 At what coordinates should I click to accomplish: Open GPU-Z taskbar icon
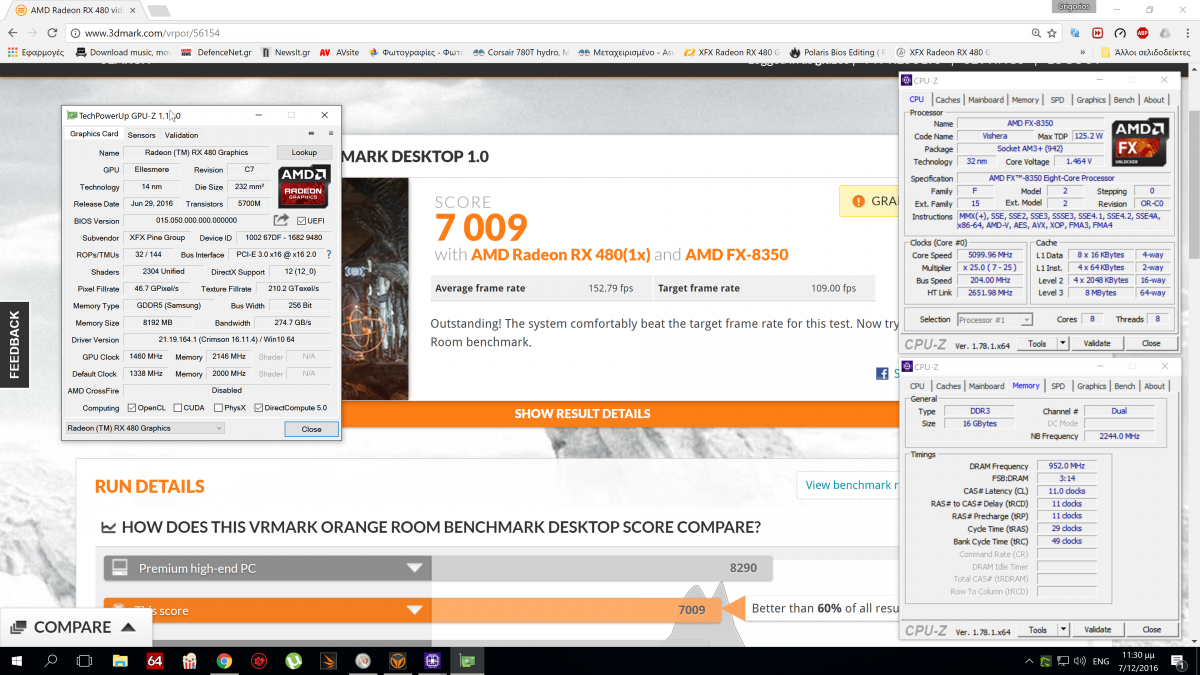pyautogui.click(x=467, y=660)
